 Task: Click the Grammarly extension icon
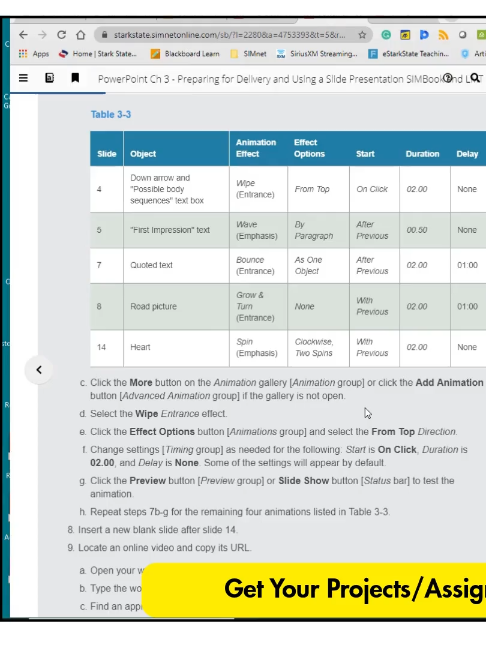[x=386, y=35]
